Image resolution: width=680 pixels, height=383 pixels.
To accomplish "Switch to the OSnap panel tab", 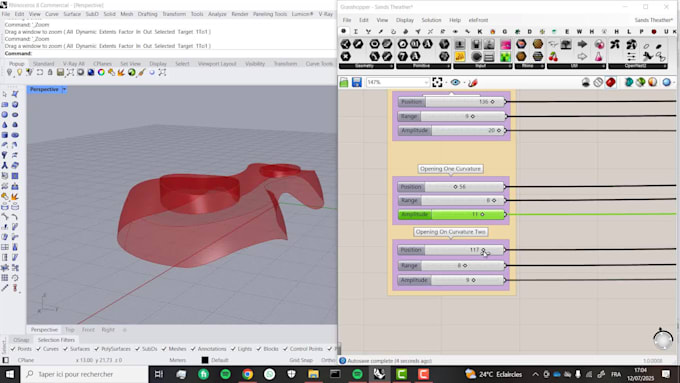I will coord(21,340).
